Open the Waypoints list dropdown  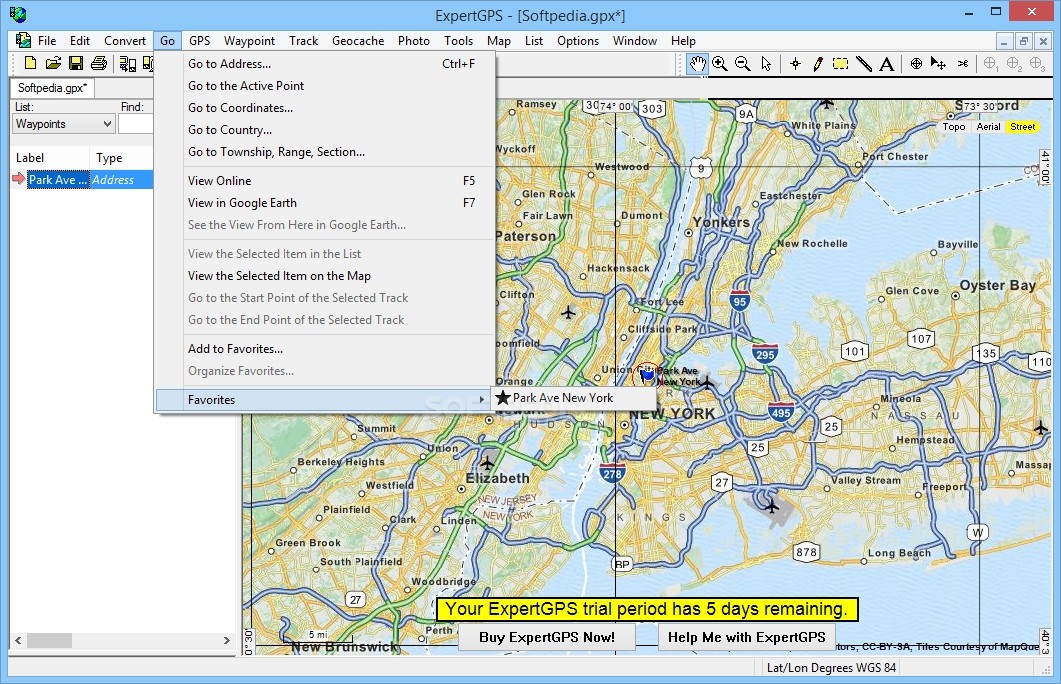tap(63, 124)
